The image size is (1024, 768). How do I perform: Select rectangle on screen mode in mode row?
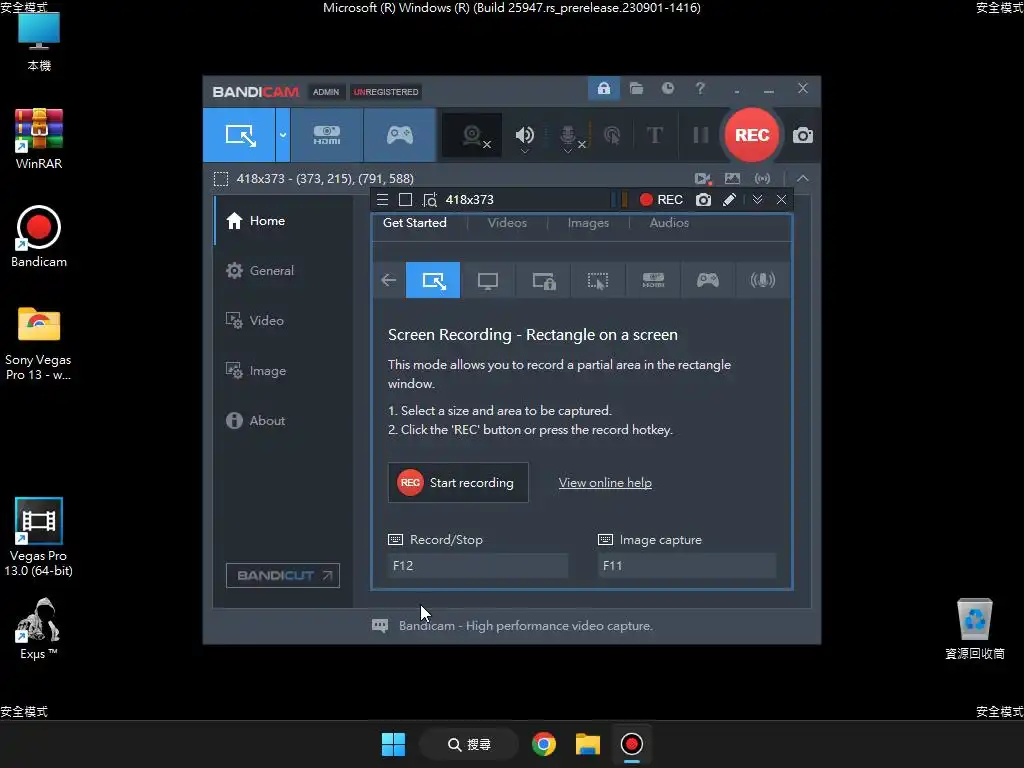(x=433, y=280)
